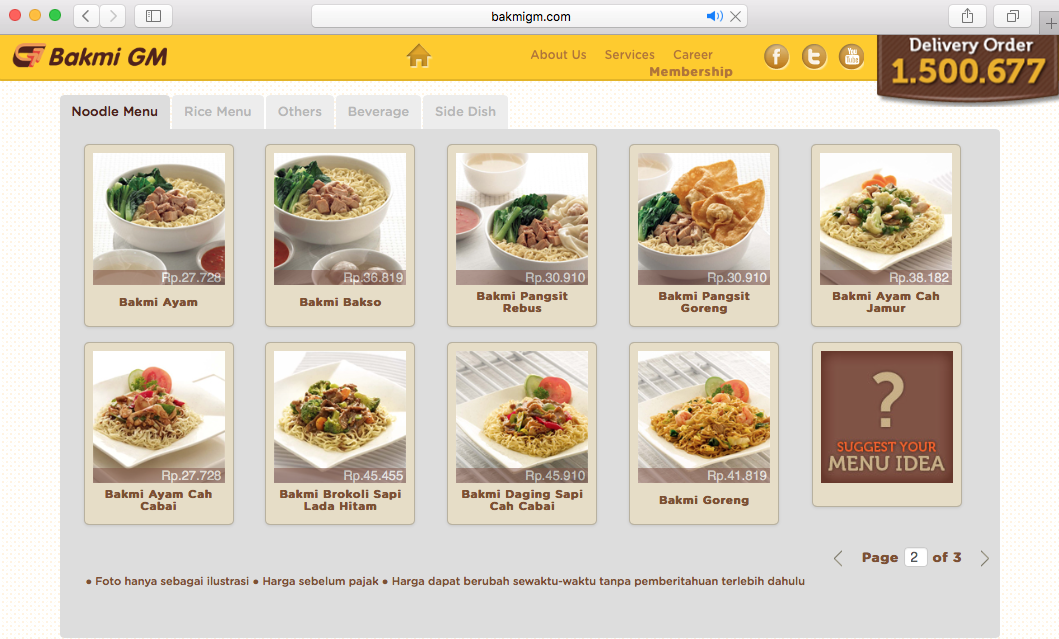Open the Bakmi Daging Sapi Cah Cabai photo
The width and height of the screenshot is (1059, 639).
click(522, 417)
